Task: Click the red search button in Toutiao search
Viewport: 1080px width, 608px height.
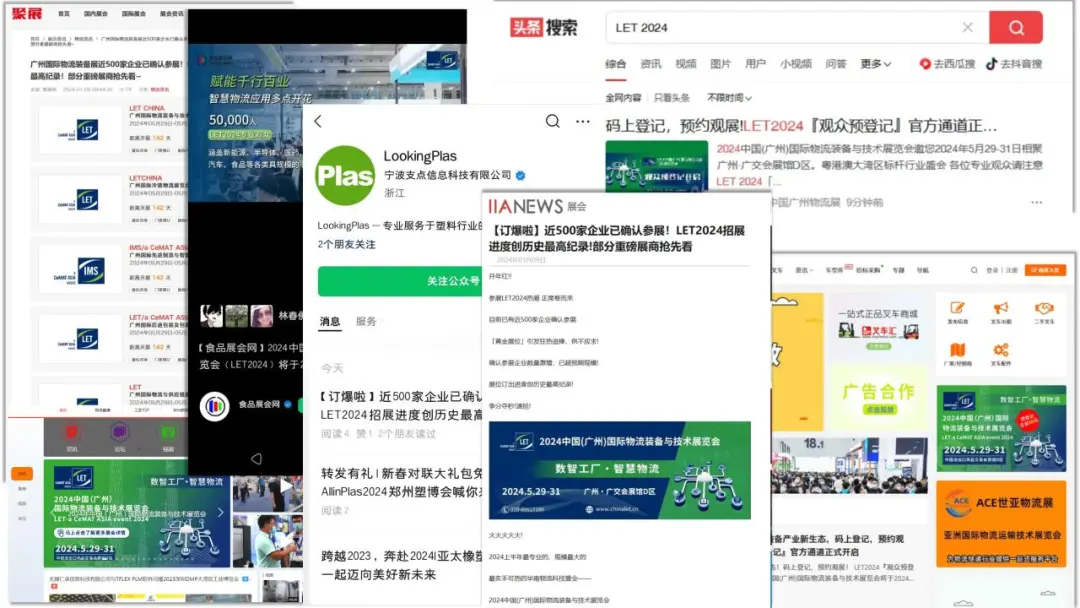Action: (x=1015, y=28)
